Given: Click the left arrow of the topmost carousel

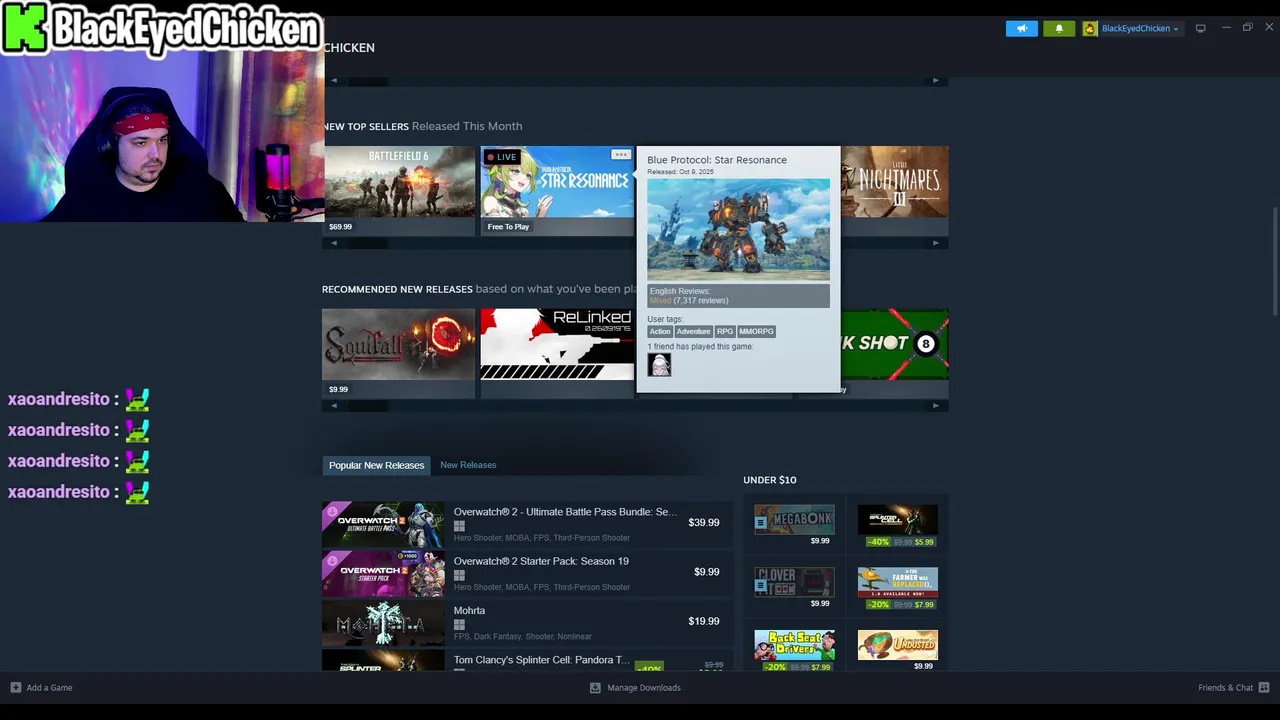Looking at the screenshot, I should pyautogui.click(x=334, y=80).
